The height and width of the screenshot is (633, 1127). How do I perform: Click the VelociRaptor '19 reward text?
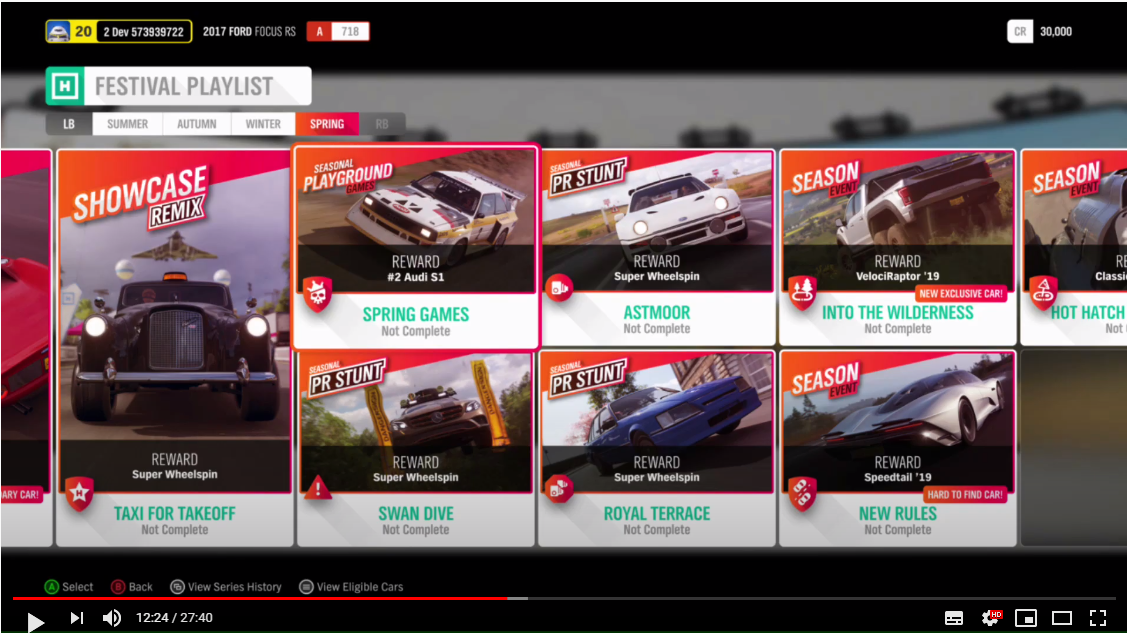coord(898,277)
